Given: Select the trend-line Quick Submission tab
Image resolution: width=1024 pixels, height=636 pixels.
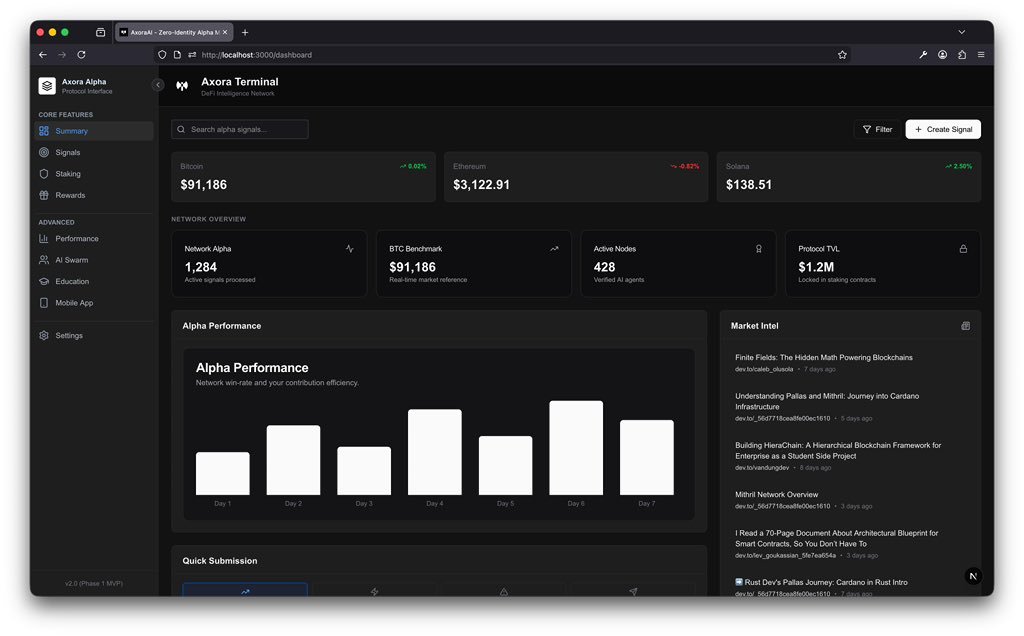Looking at the screenshot, I should click(245, 590).
